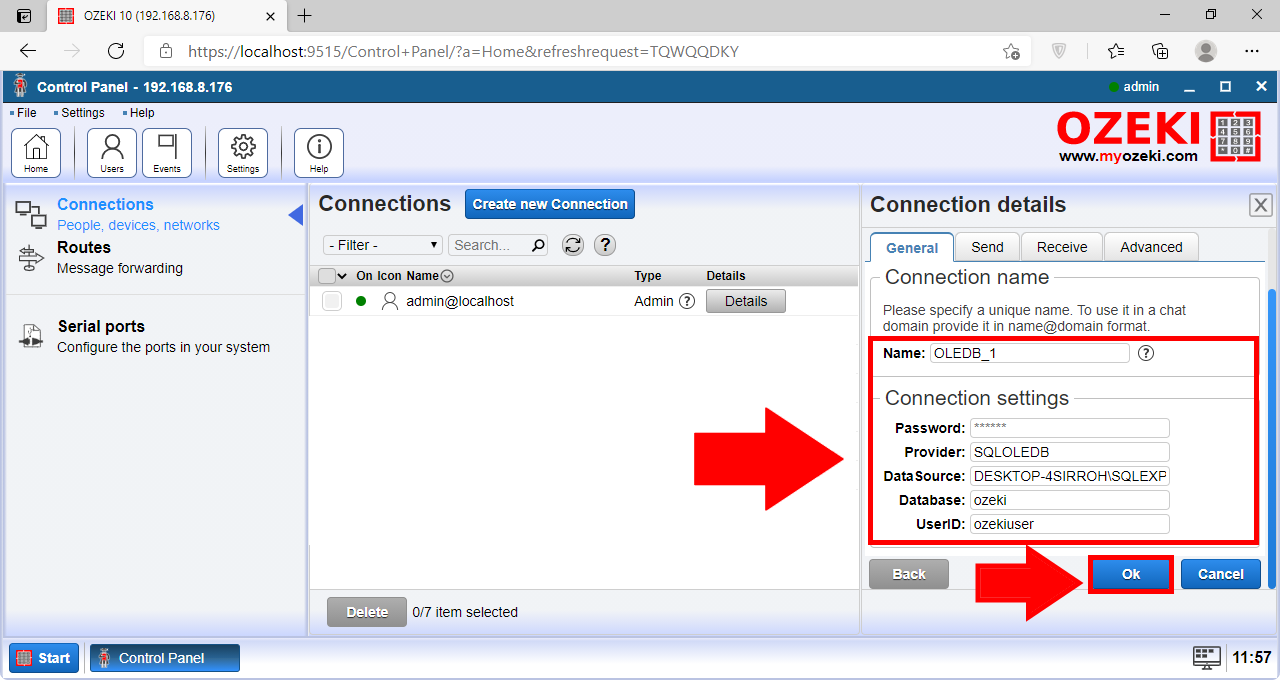Click the OZEKI logo image
Image resolution: width=1280 pixels, height=680 pixels.
[1159, 136]
